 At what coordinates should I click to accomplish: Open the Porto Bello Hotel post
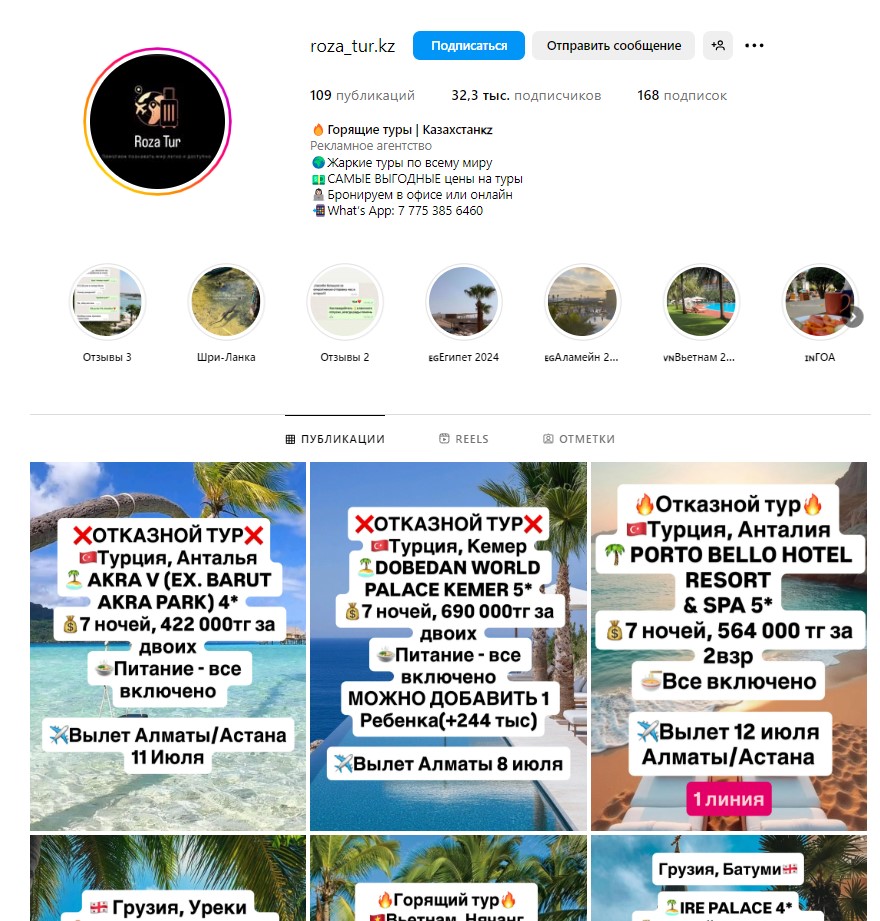pos(729,646)
